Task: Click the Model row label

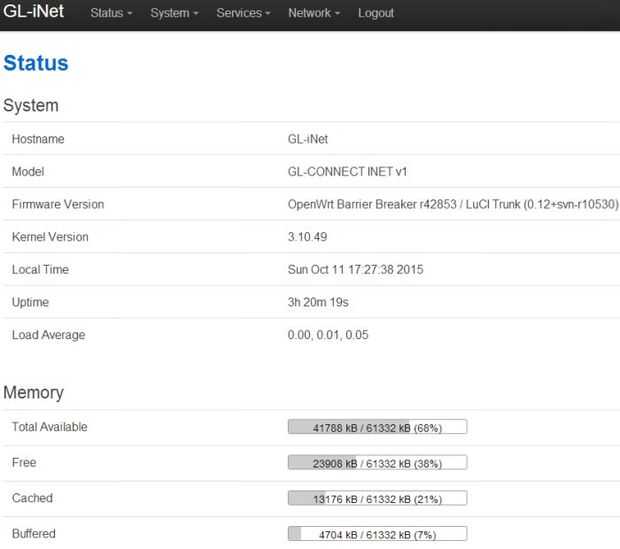Action: click(28, 172)
